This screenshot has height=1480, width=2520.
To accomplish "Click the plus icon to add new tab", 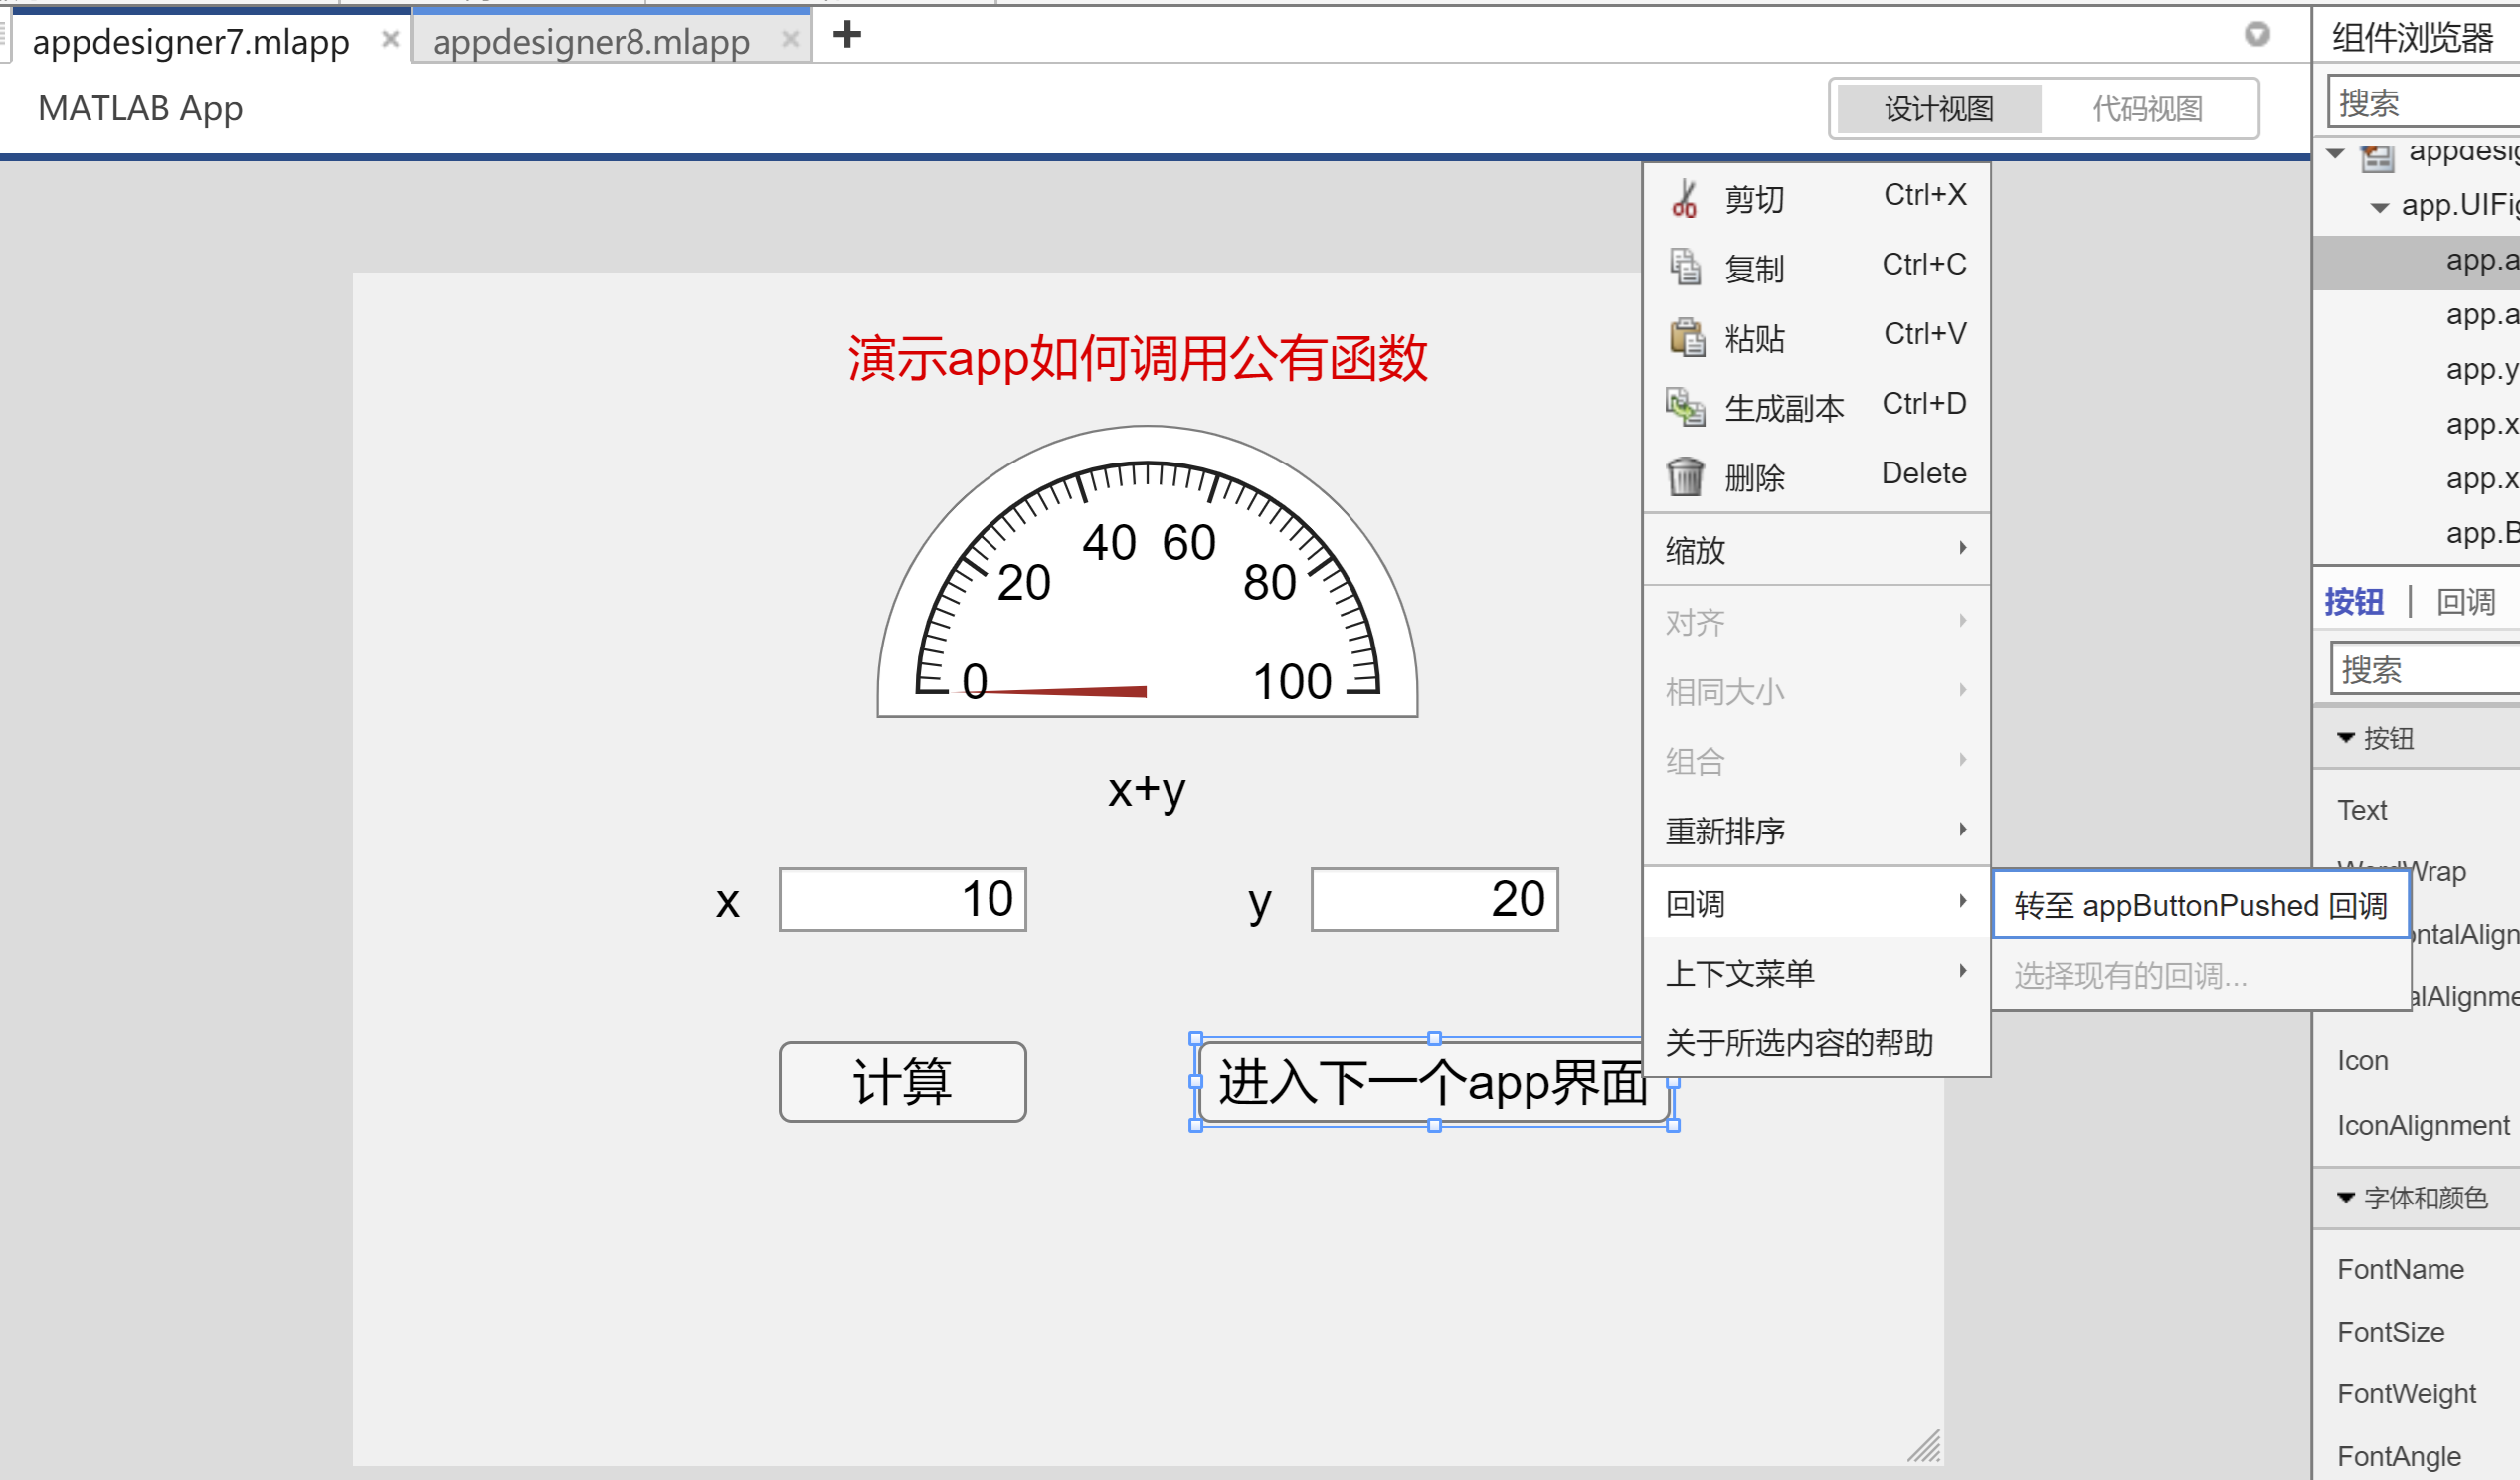I will (x=846, y=35).
